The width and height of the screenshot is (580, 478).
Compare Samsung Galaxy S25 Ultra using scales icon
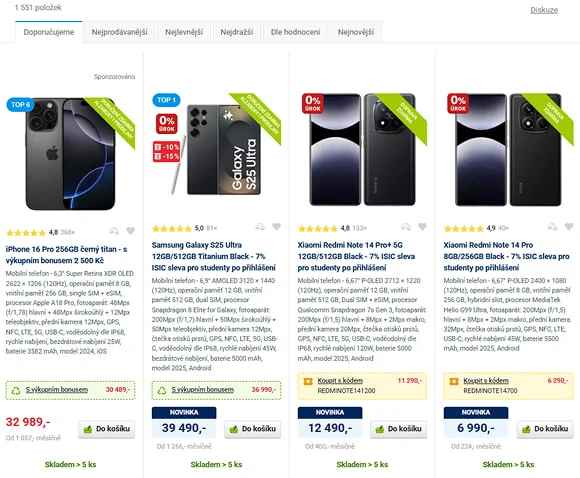[260, 226]
